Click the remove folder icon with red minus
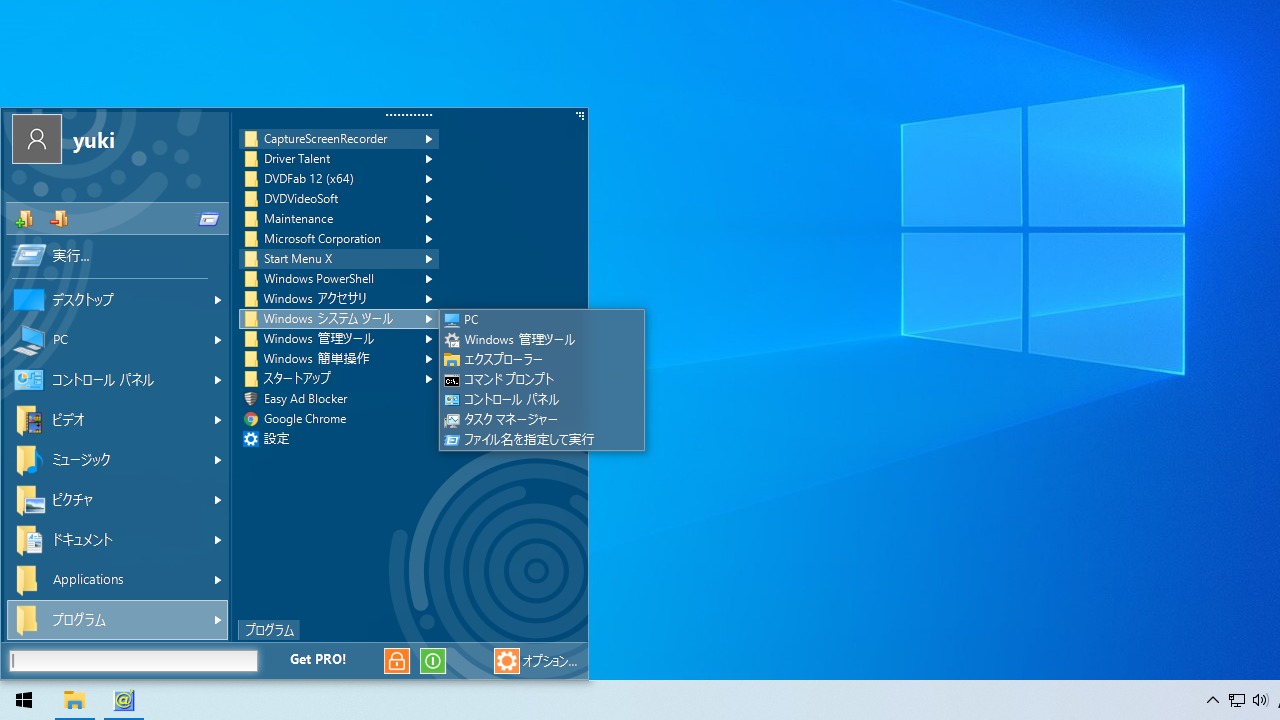This screenshot has width=1280, height=720. pos(59,219)
